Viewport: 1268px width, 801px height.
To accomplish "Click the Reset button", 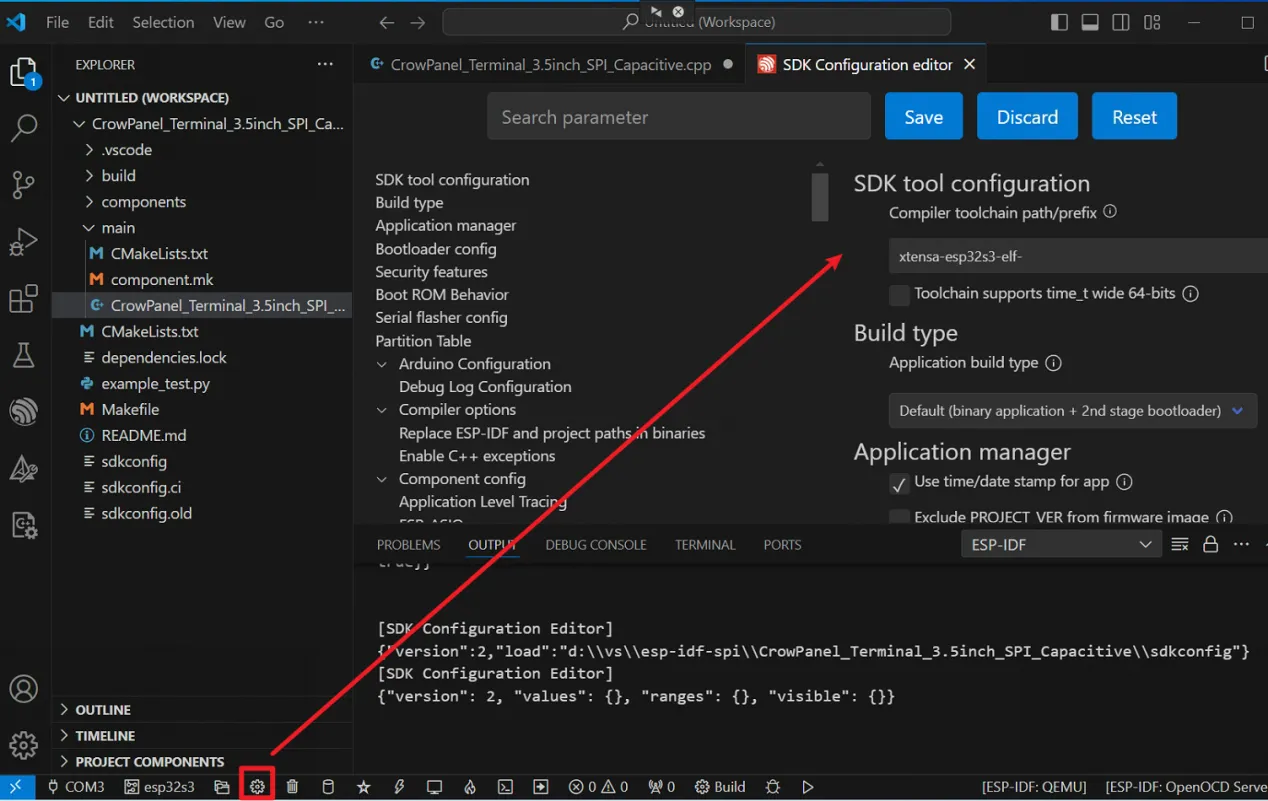I will (x=1134, y=117).
